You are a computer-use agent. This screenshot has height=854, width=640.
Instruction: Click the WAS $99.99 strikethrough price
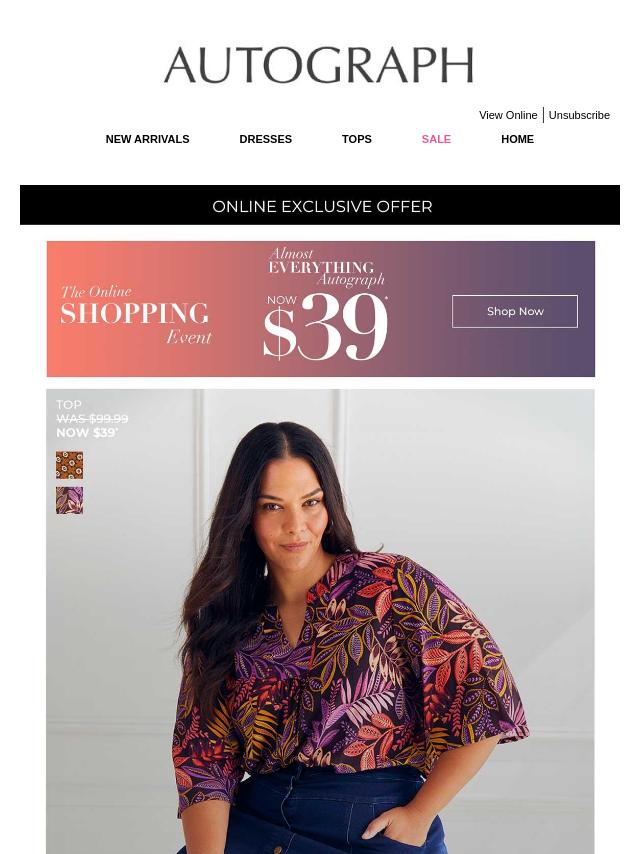coord(92,419)
